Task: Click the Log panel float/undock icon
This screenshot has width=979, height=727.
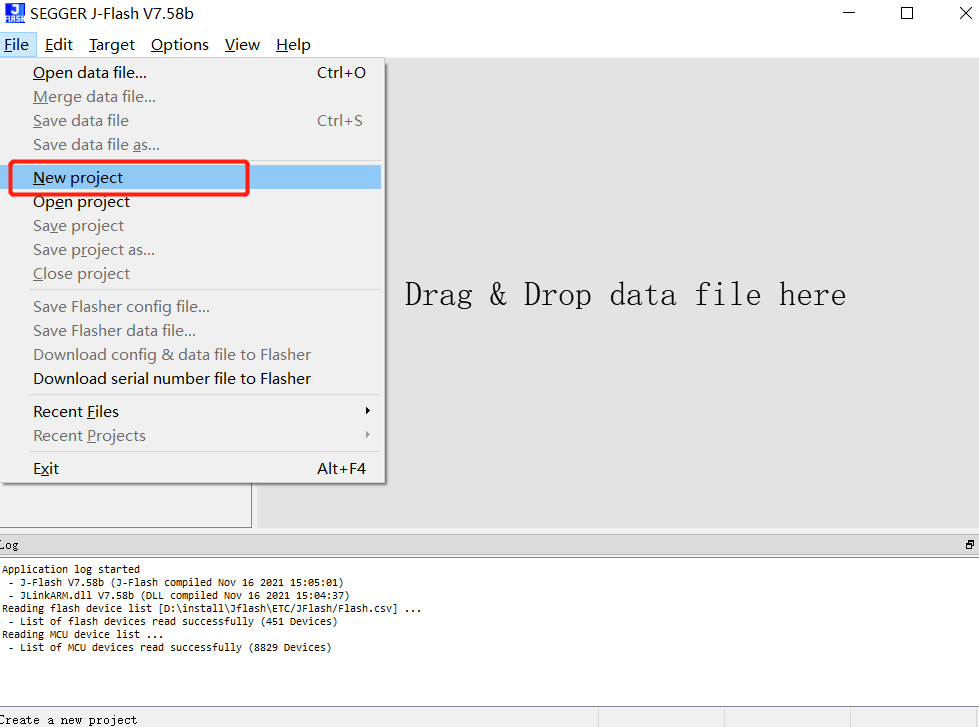Action: (x=969, y=545)
